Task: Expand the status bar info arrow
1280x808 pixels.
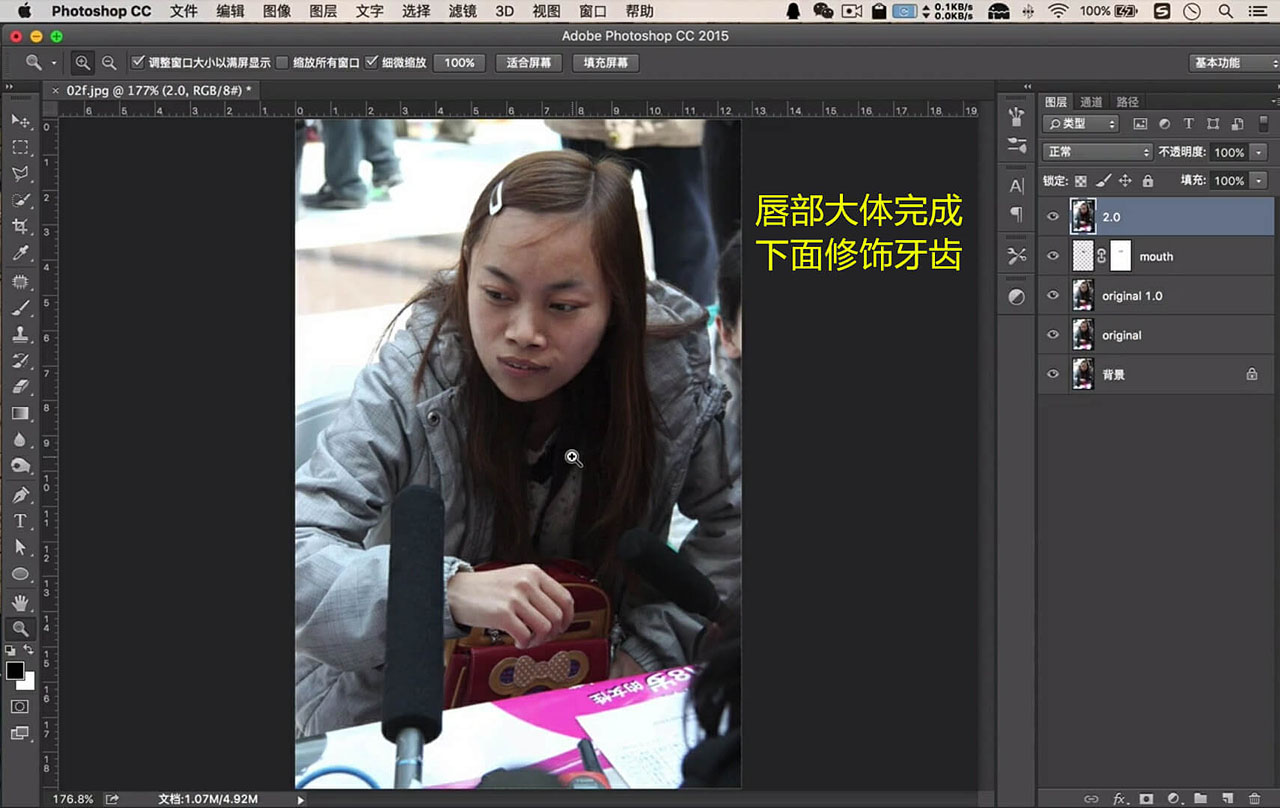Action: (301, 799)
